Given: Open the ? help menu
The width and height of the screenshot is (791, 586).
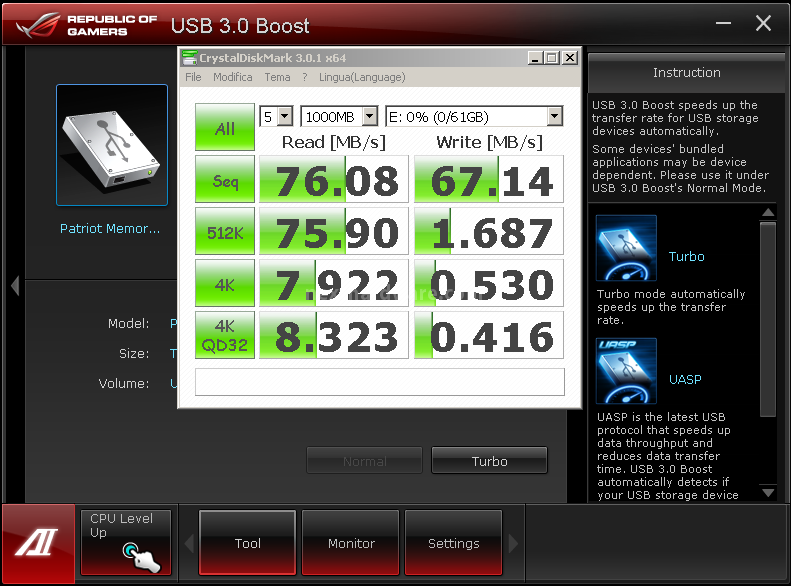Looking at the screenshot, I should tap(305, 77).
